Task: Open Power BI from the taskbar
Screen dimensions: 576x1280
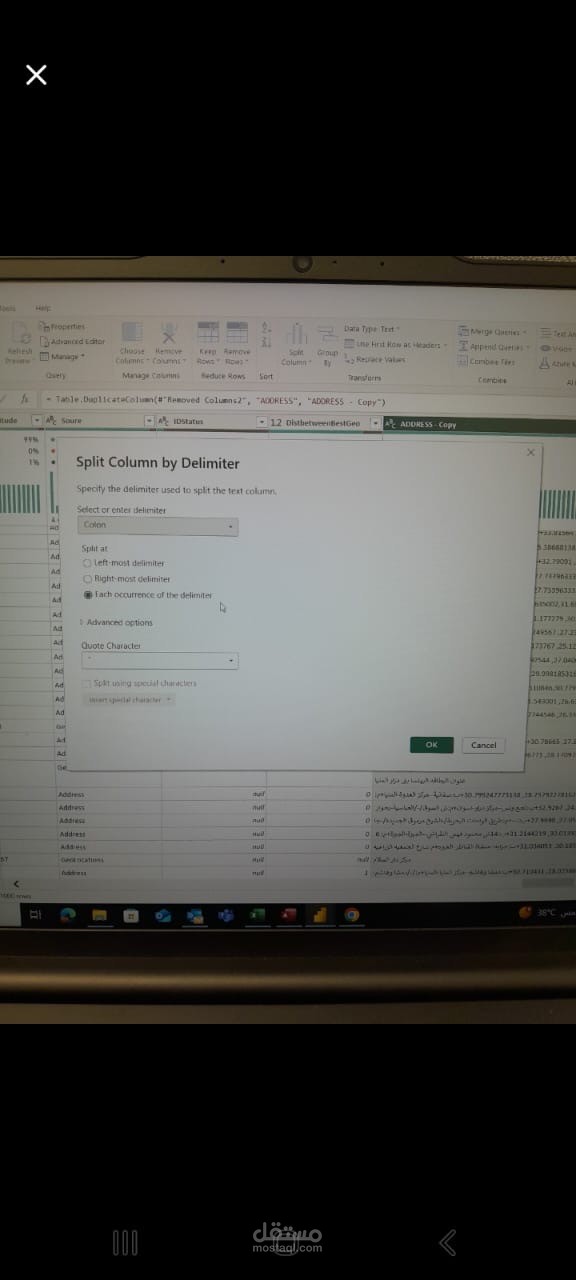Action: tap(320, 914)
